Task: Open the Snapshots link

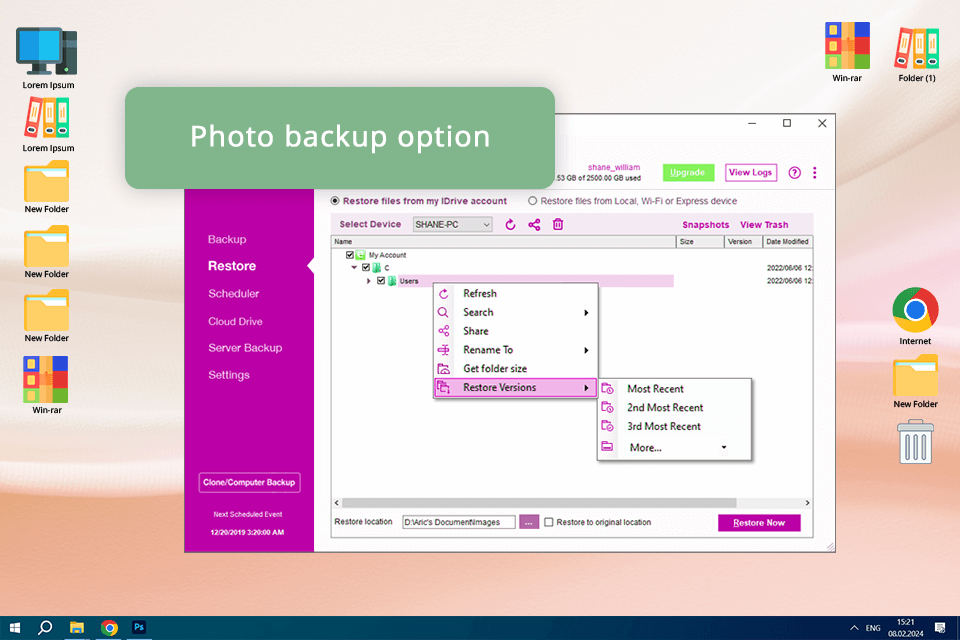Action: (705, 225)
